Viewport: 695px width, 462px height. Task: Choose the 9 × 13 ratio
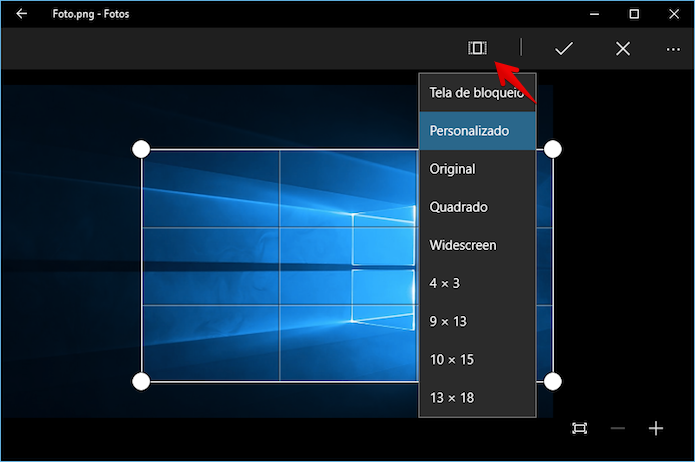(x=477, y=321)
